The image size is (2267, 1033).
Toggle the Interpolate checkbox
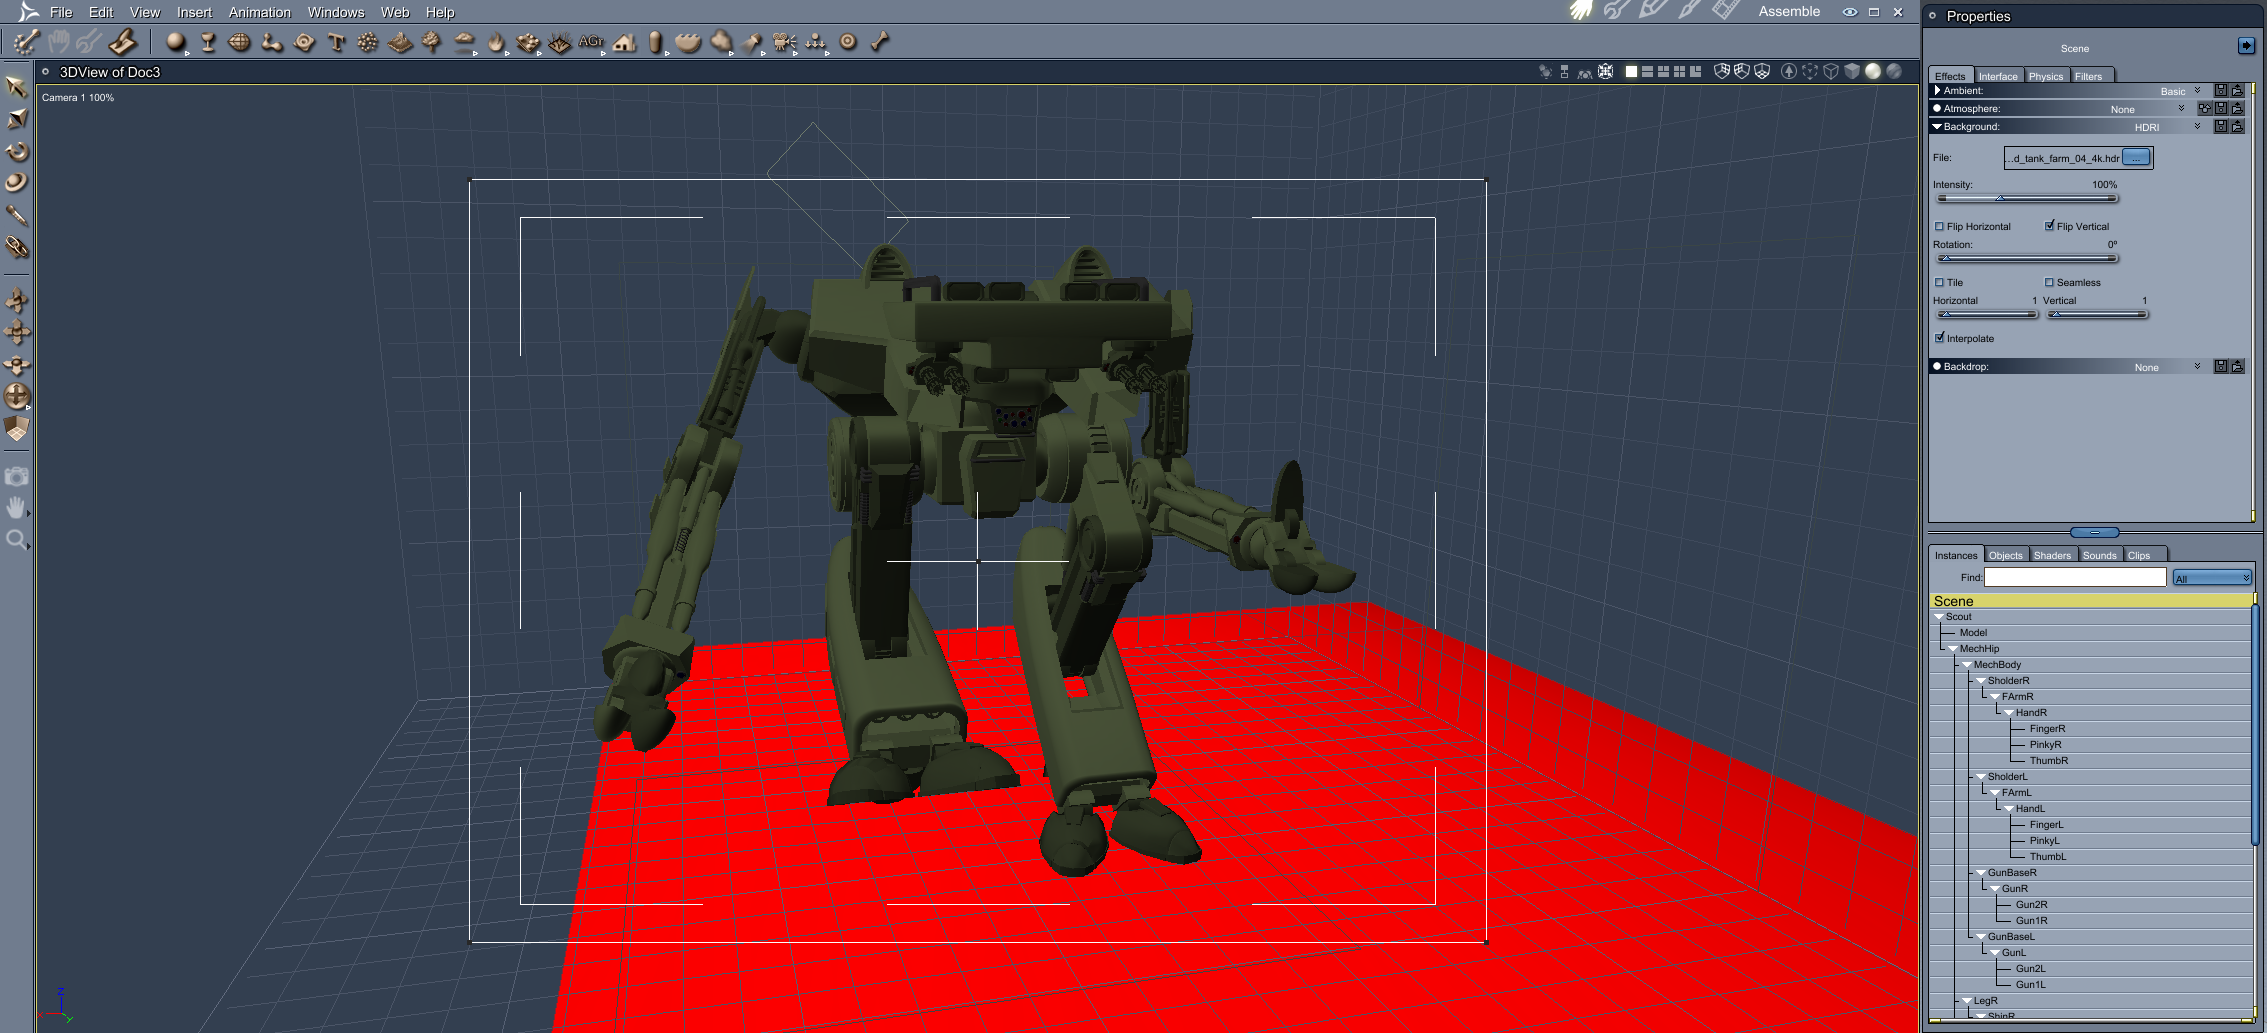click(x=1940, y=338)
